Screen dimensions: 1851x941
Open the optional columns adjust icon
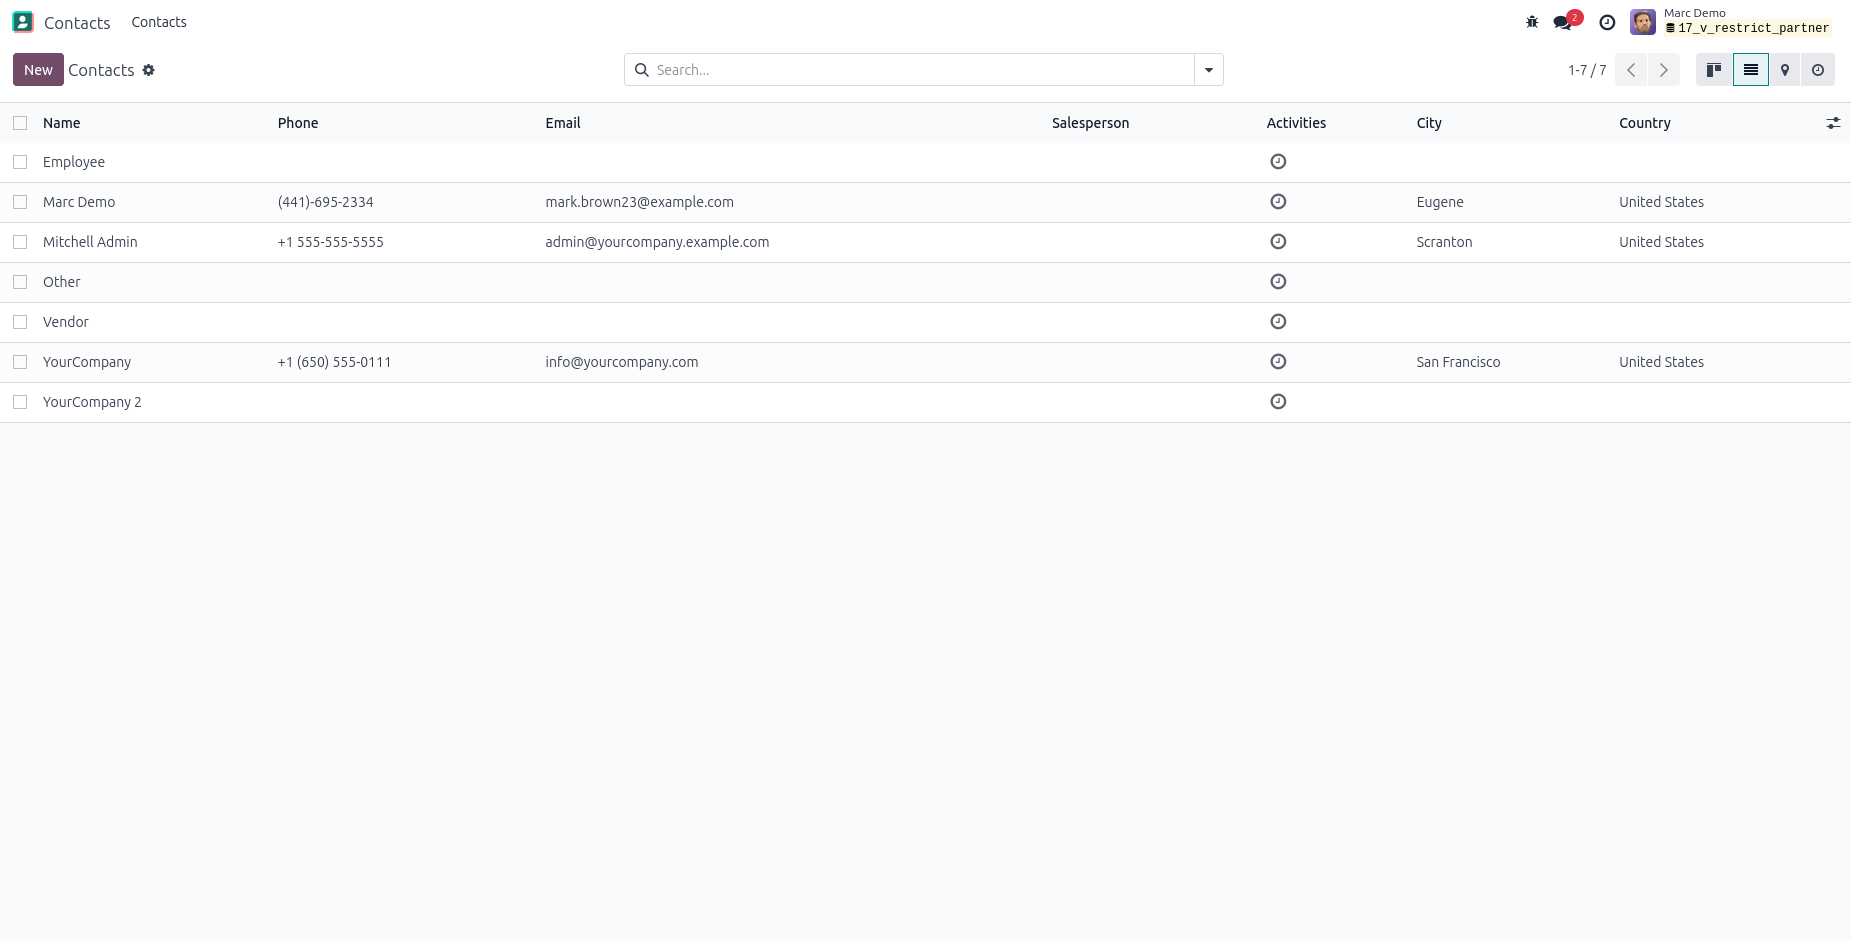coord(1833,123)
